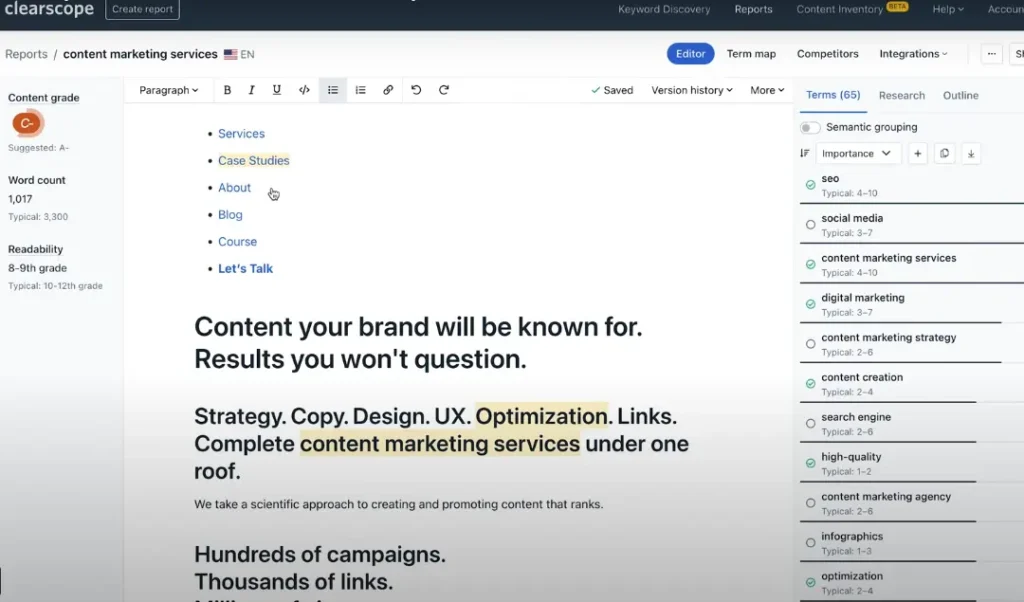Switch to the Research tab
This screenshot has height=602, width=1024.
(901, 95)
